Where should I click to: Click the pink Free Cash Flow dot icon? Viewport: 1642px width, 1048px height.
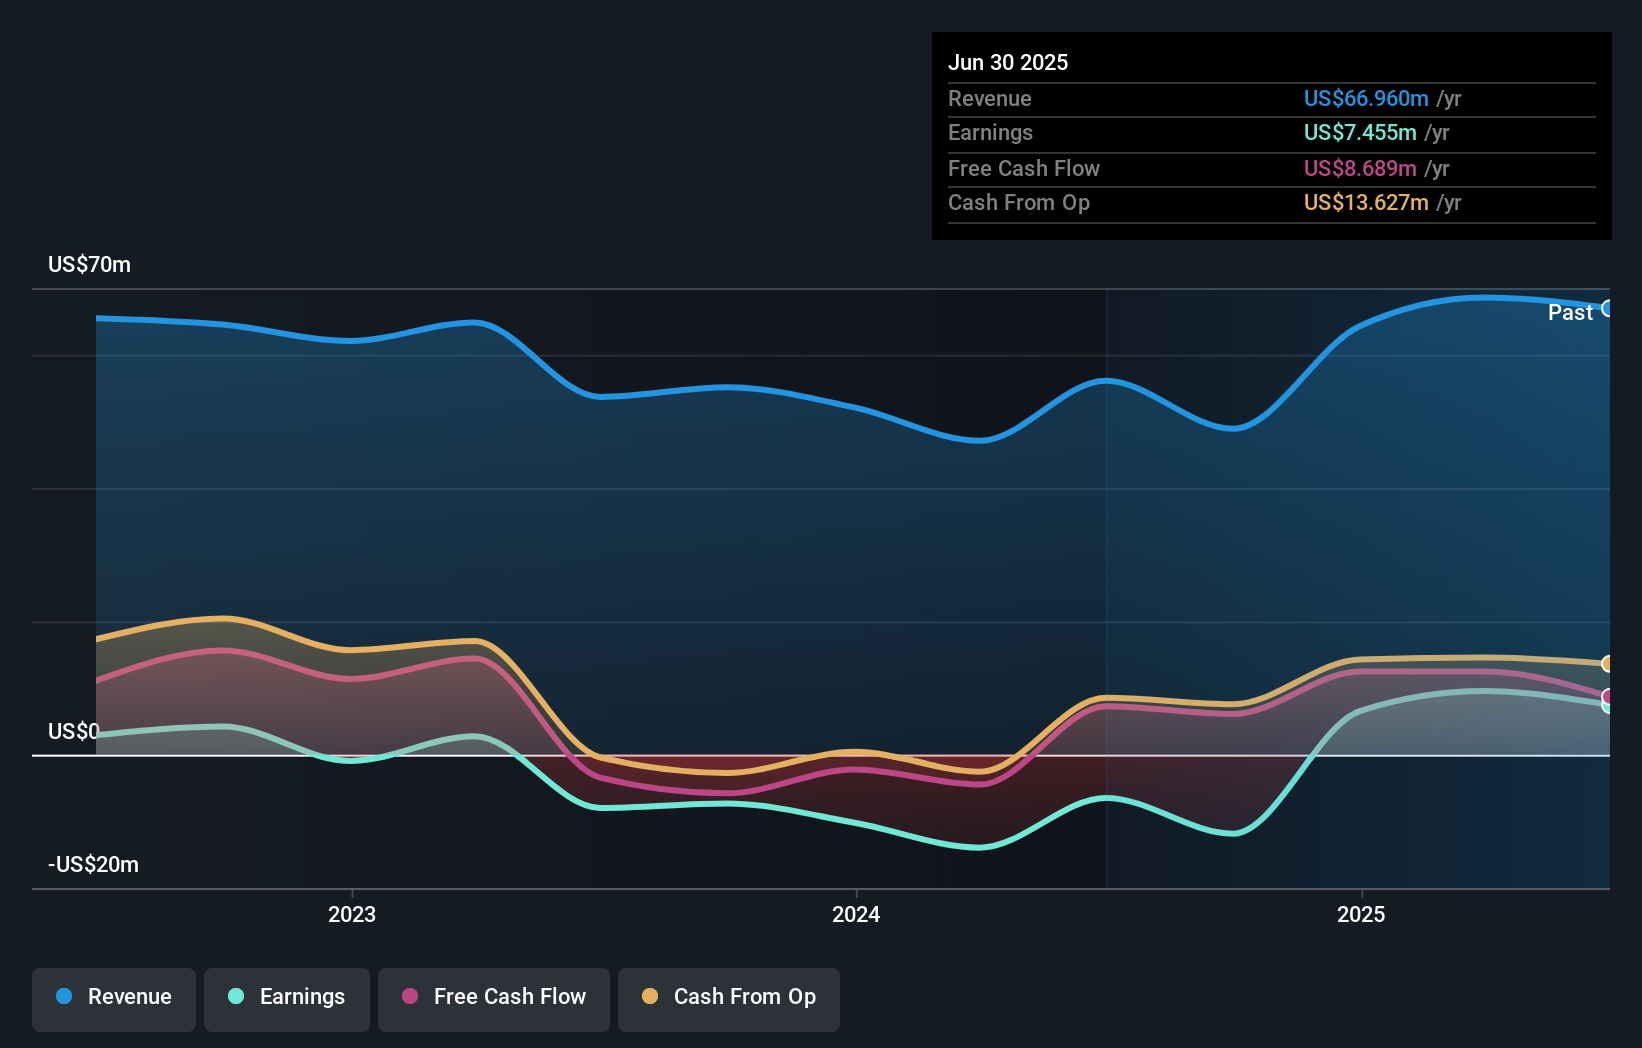click(x=410, y=997)
